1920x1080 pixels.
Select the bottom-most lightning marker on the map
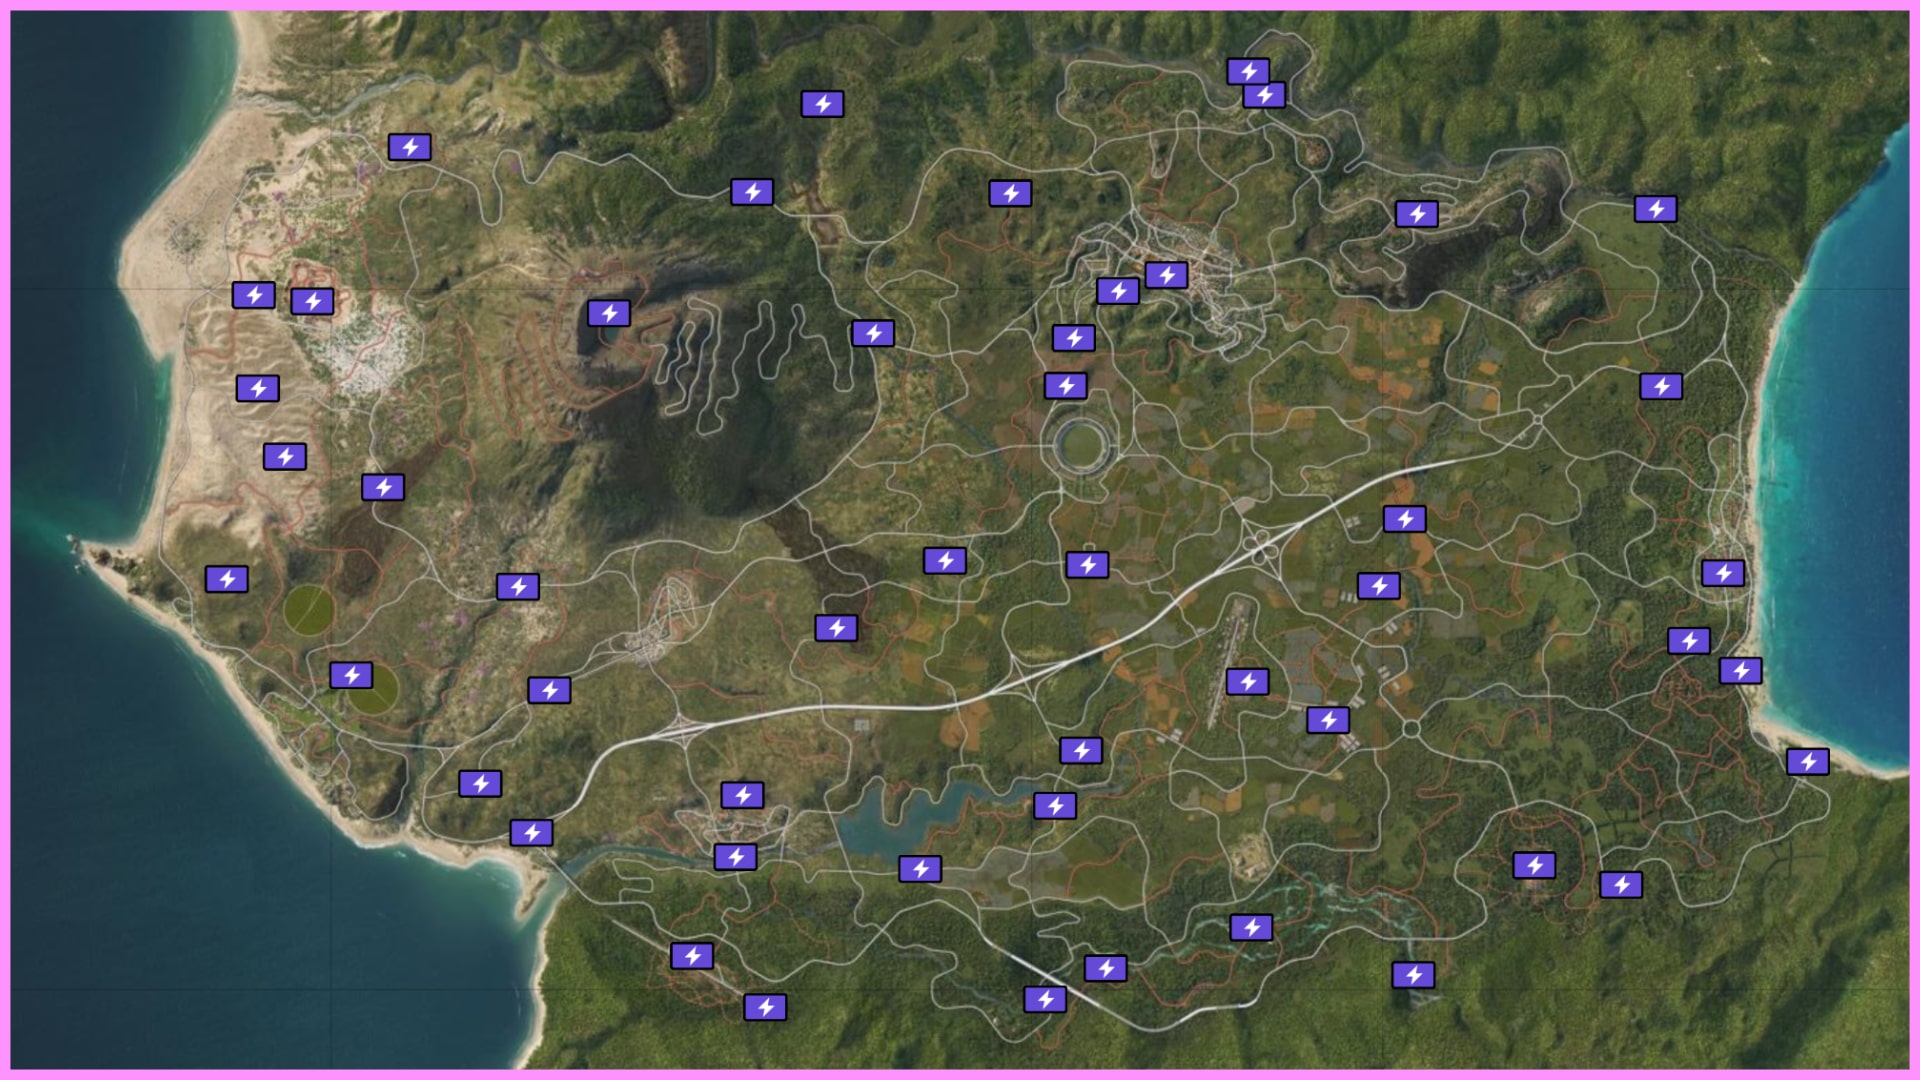pos(765,1007)
